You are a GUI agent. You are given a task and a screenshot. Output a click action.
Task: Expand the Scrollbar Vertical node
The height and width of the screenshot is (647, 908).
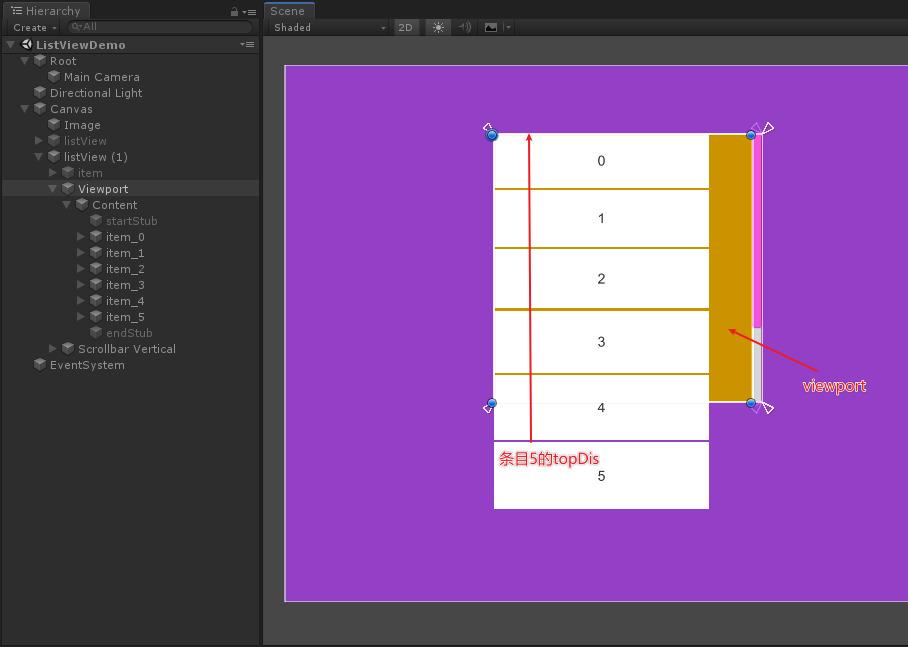[x=53, y=349]
